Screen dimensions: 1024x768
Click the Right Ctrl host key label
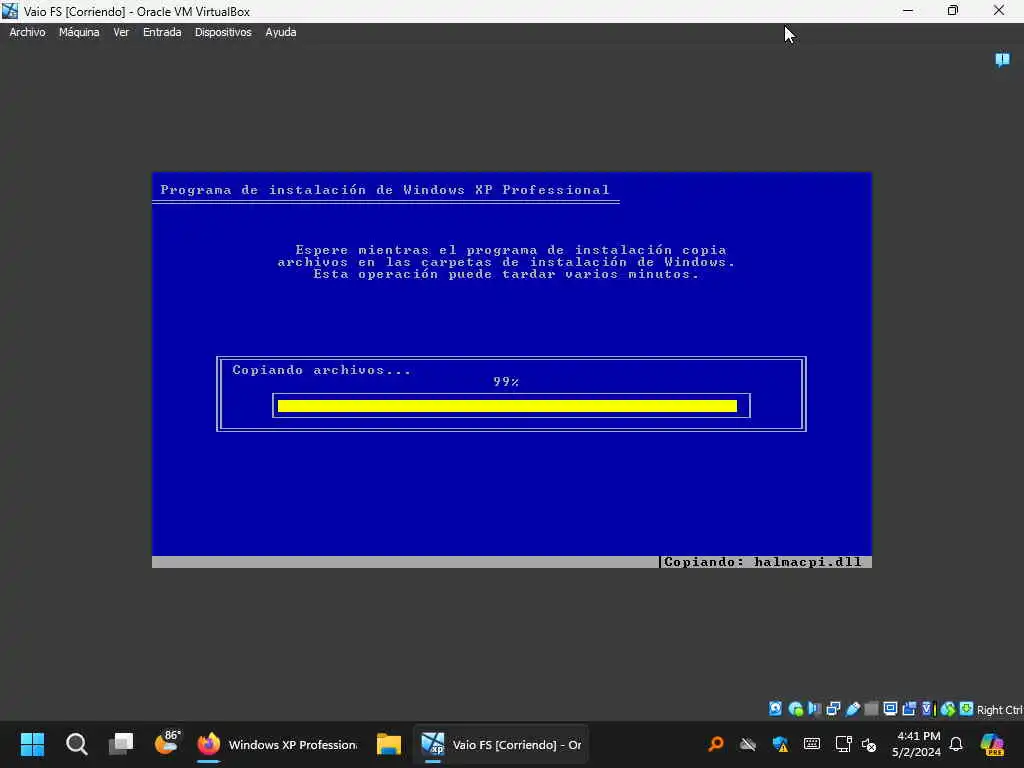tap(999, 710)
